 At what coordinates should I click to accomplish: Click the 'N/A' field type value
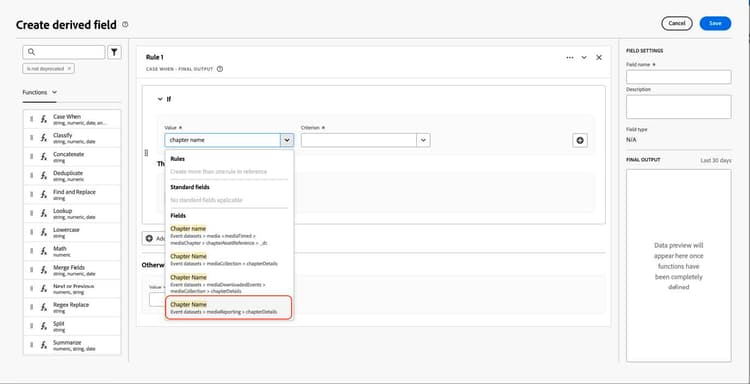631,140
